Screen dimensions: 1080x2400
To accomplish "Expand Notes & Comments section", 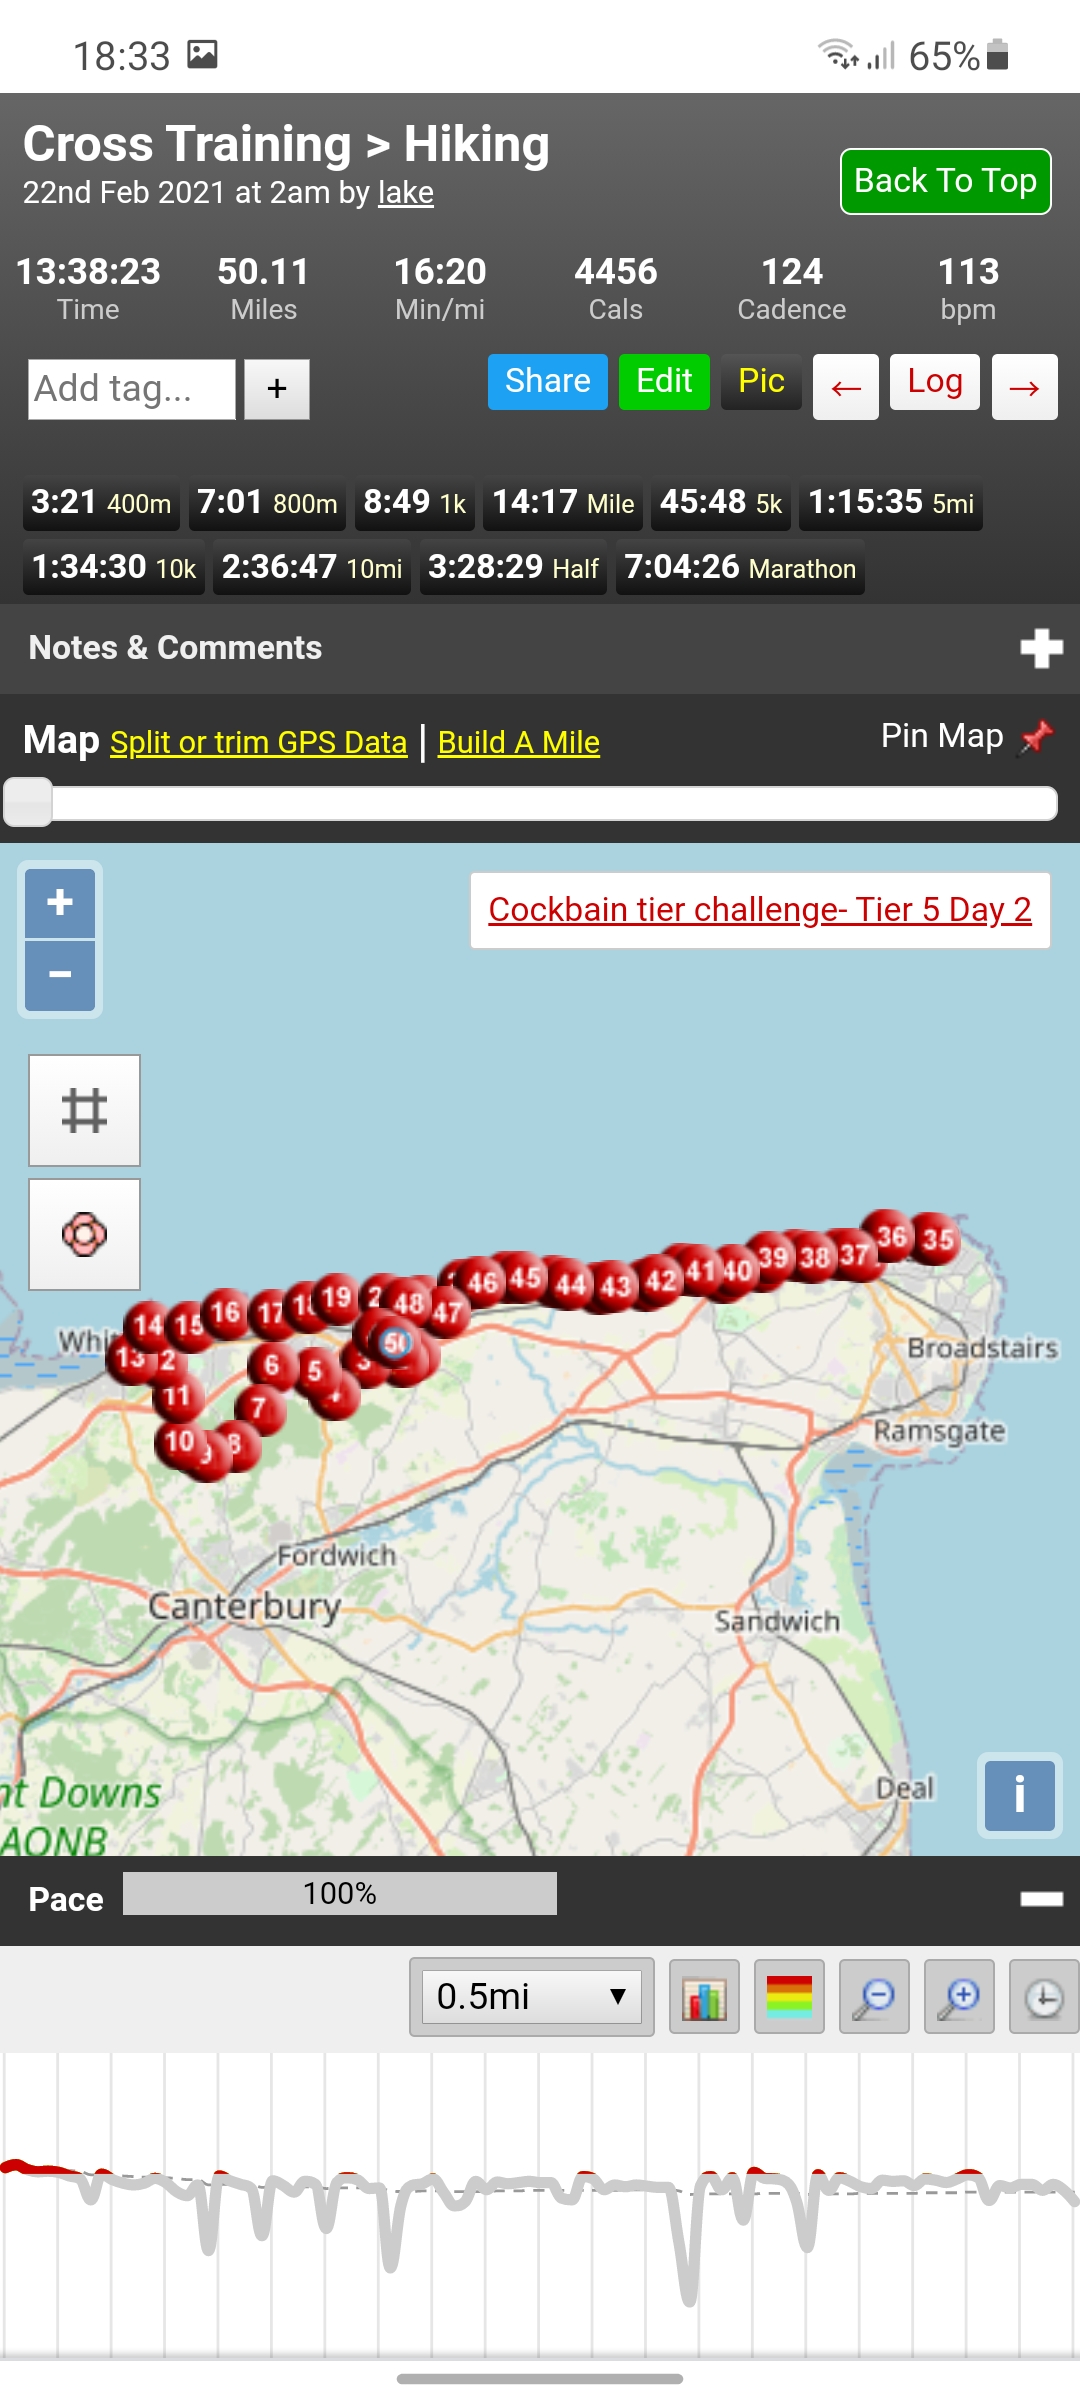I will pos(1041,648).
